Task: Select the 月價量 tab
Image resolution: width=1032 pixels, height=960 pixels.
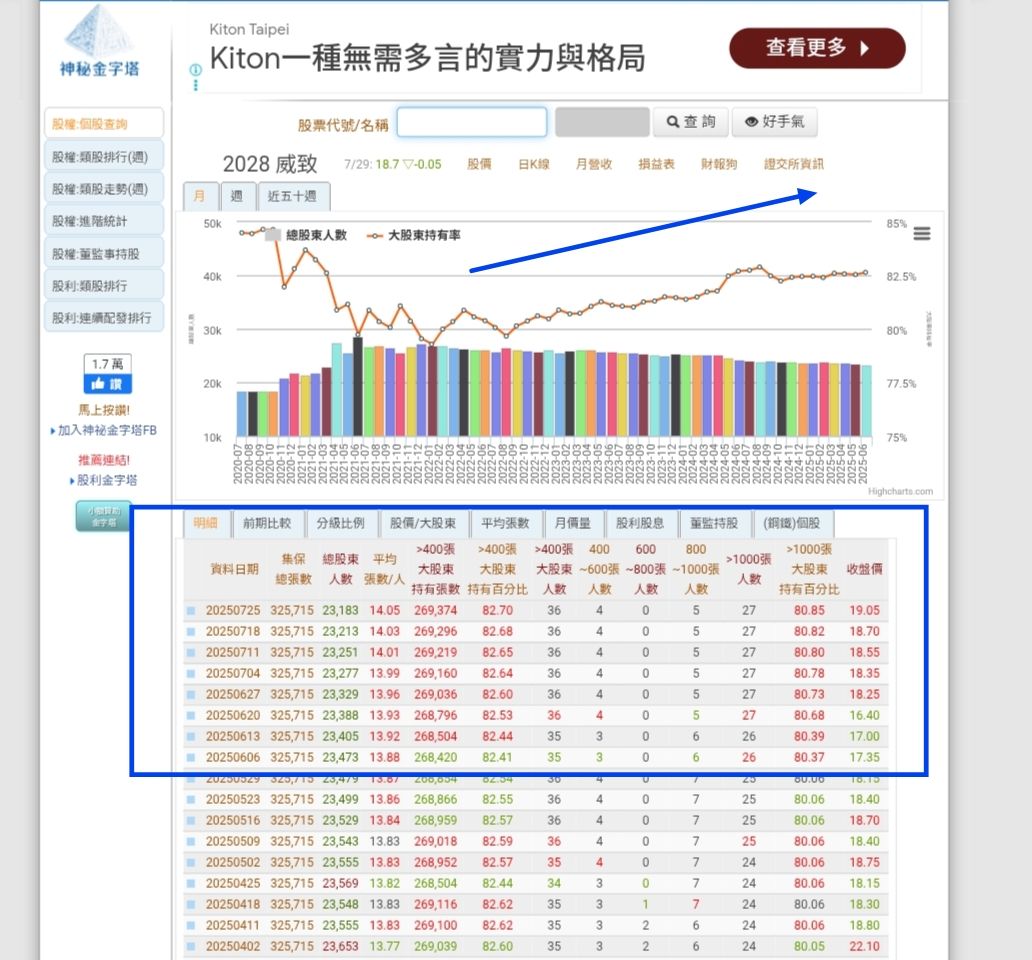Action: pyautogui.click(x=573, y=523)
